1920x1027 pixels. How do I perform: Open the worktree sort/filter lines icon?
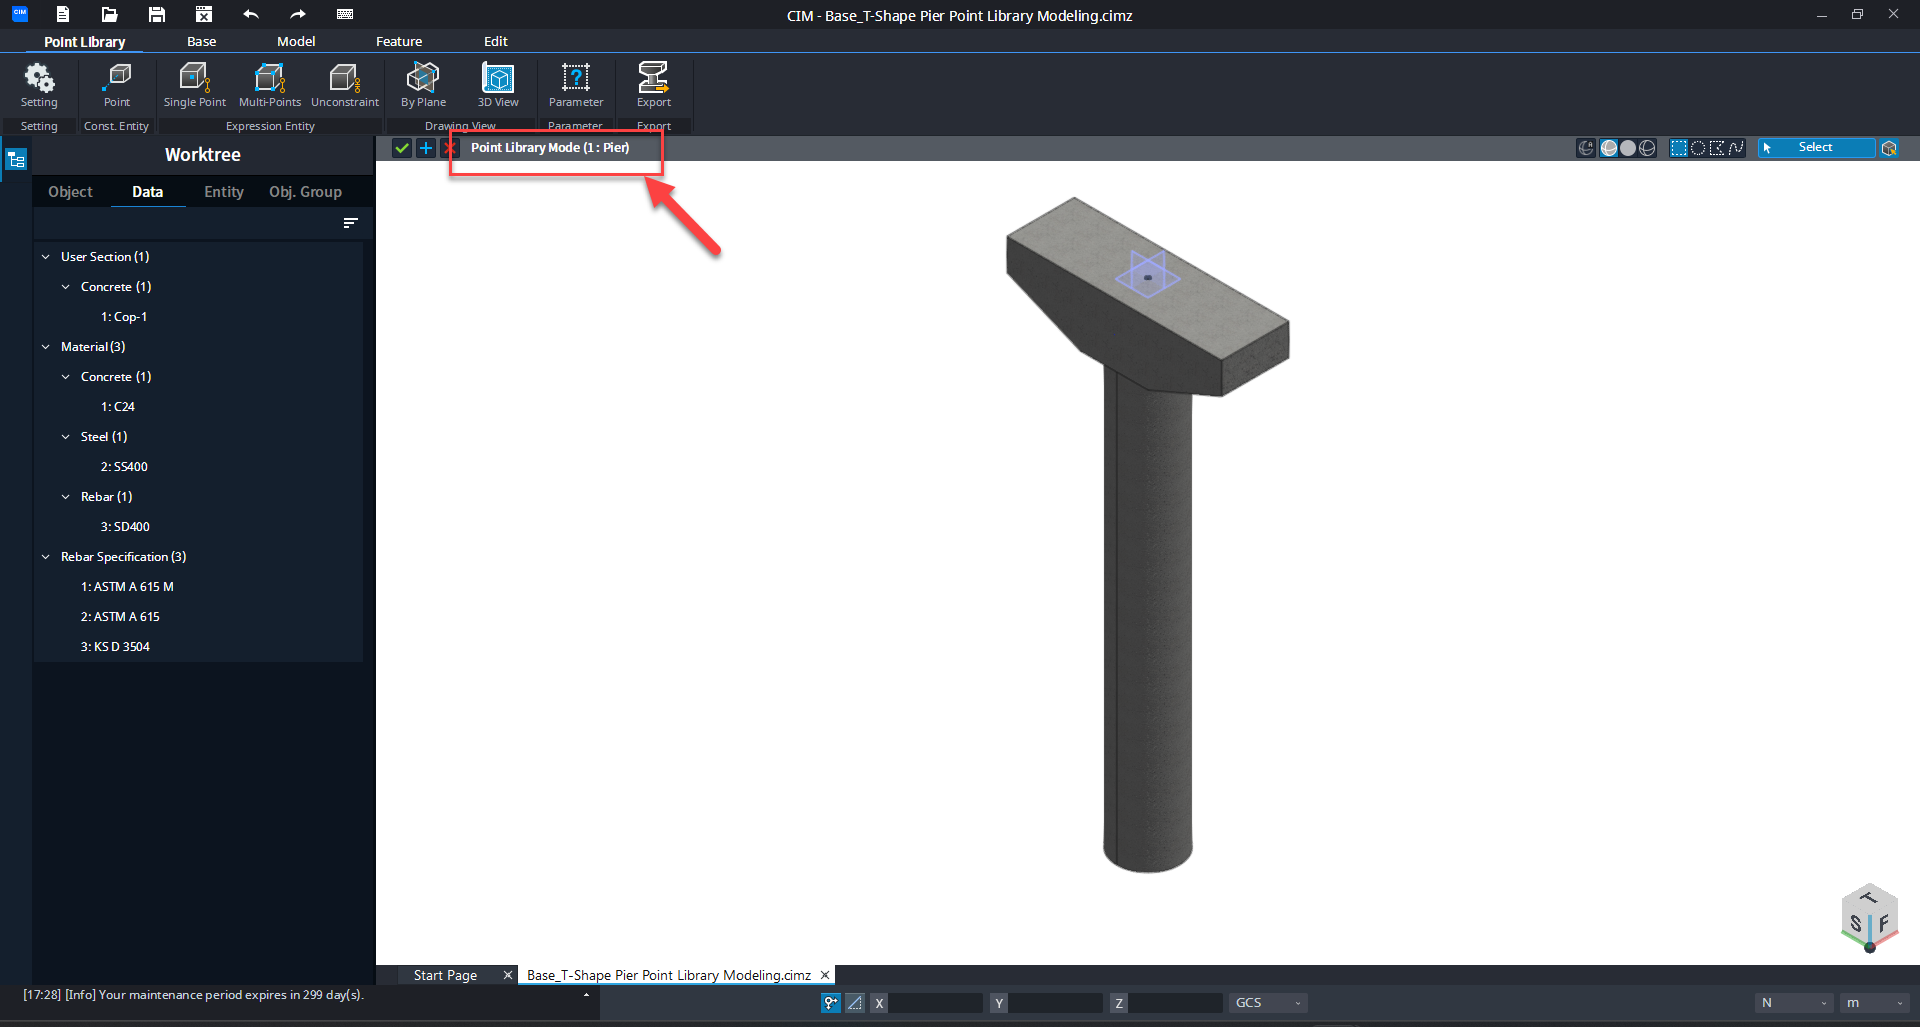350,223
